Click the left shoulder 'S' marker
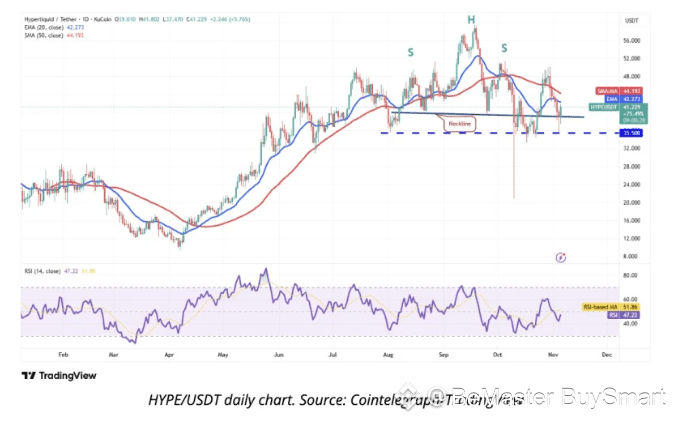 click(411, 52)
